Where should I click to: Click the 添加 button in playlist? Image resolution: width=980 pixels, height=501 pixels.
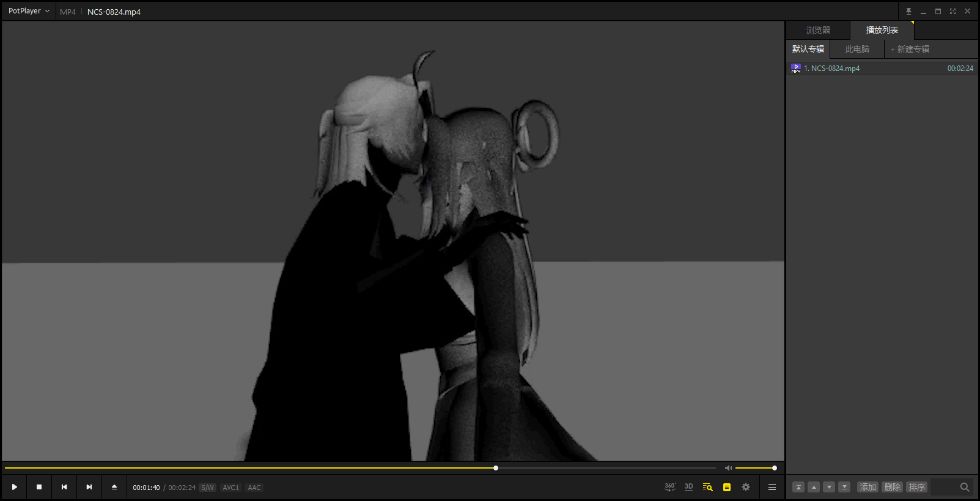tap(867, 487)
